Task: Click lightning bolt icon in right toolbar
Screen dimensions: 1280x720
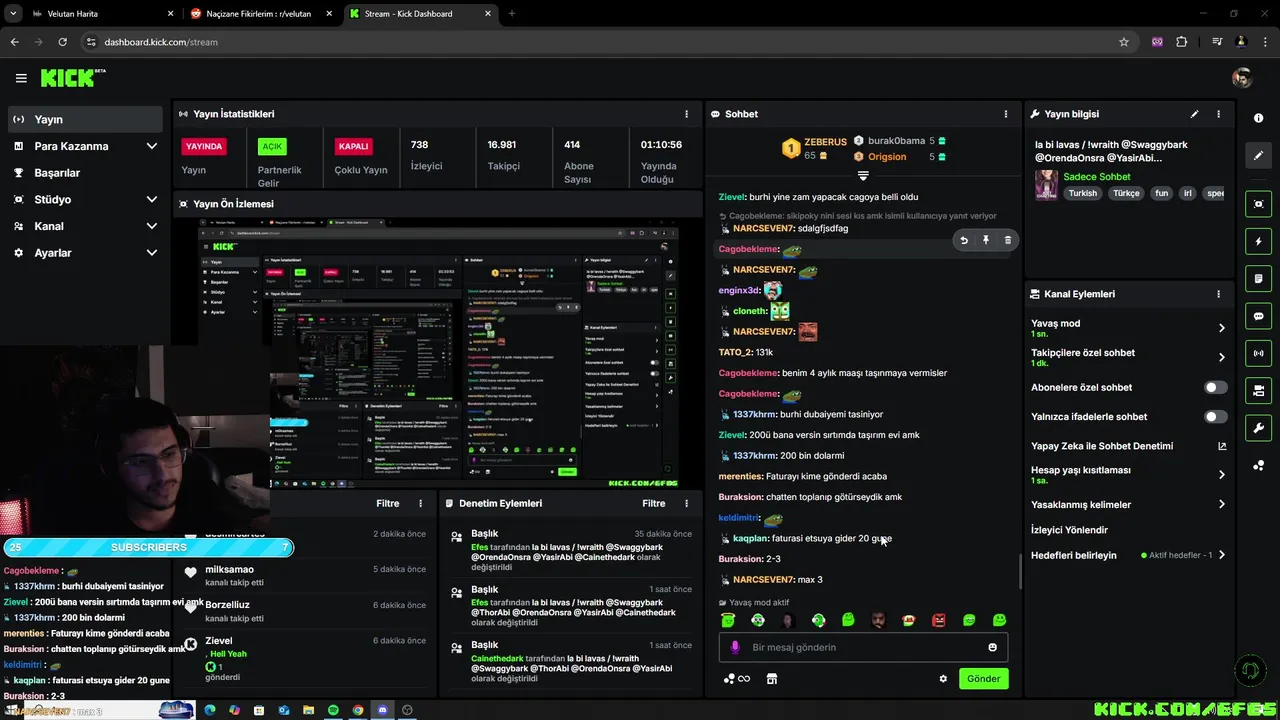Action: click(x=1258, y=241)
